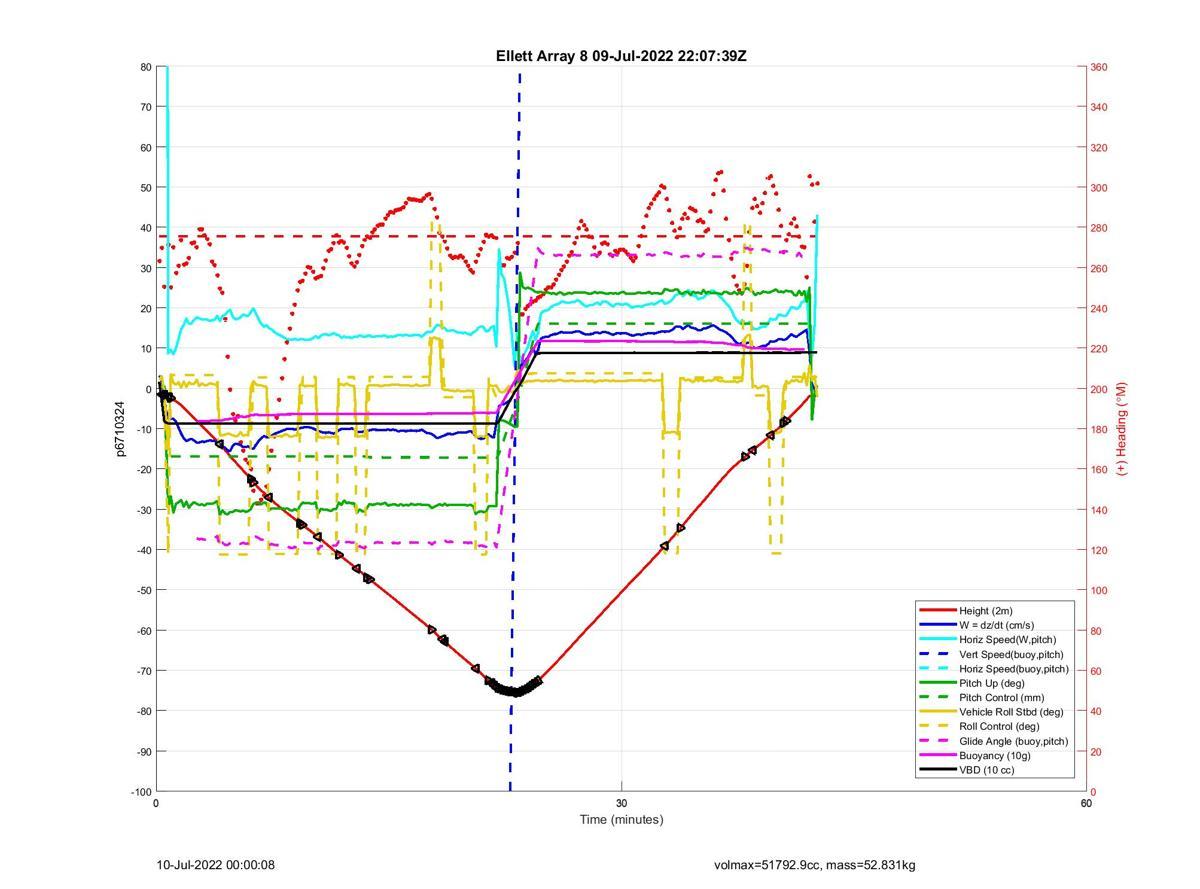Click the volmax=51792.9cc, mass=52.831kg annotation
This screenshot has height=889, width=1200.
[815, 865]
